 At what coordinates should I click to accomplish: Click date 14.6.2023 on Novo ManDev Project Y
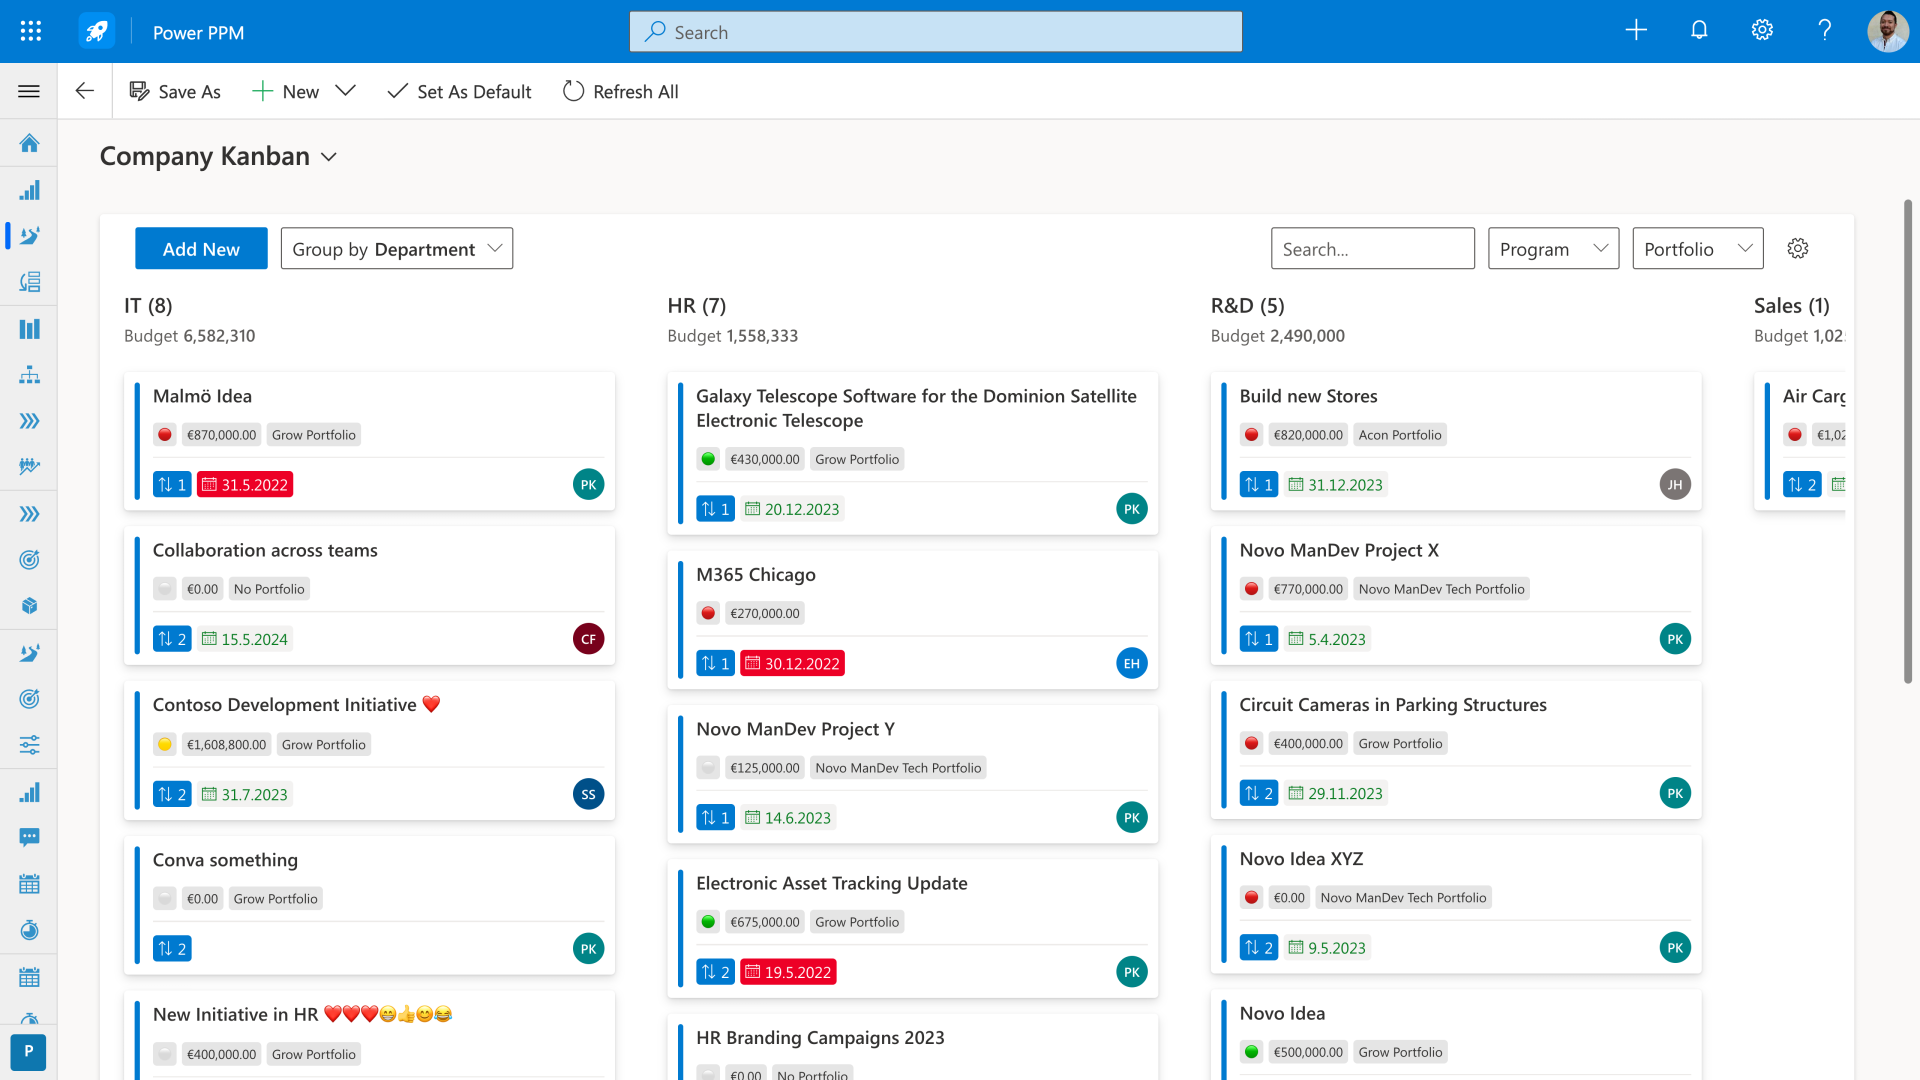coord(787,818)
